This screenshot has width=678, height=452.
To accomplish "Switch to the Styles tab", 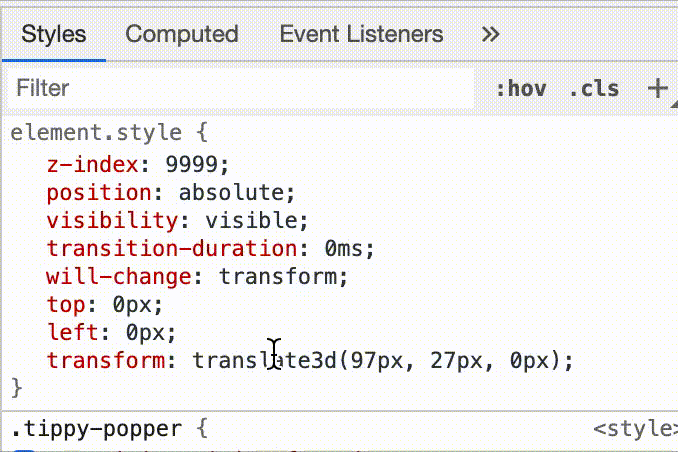I will click(54, 34).
